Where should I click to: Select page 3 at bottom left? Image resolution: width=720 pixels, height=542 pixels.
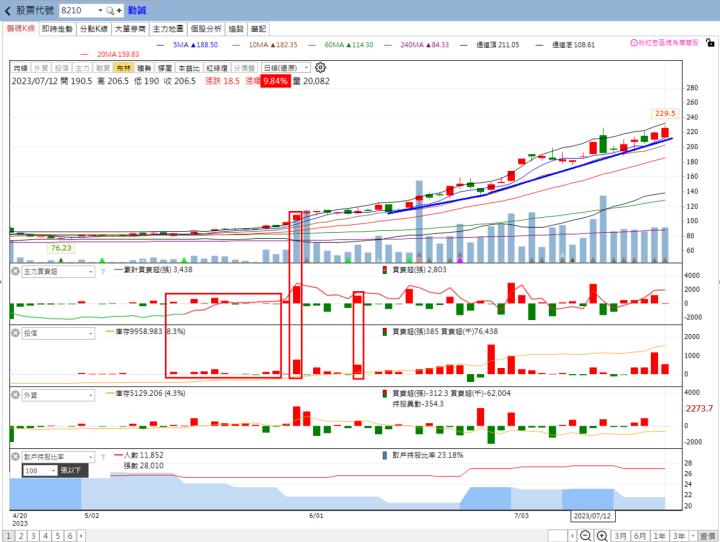coord(33,536)
